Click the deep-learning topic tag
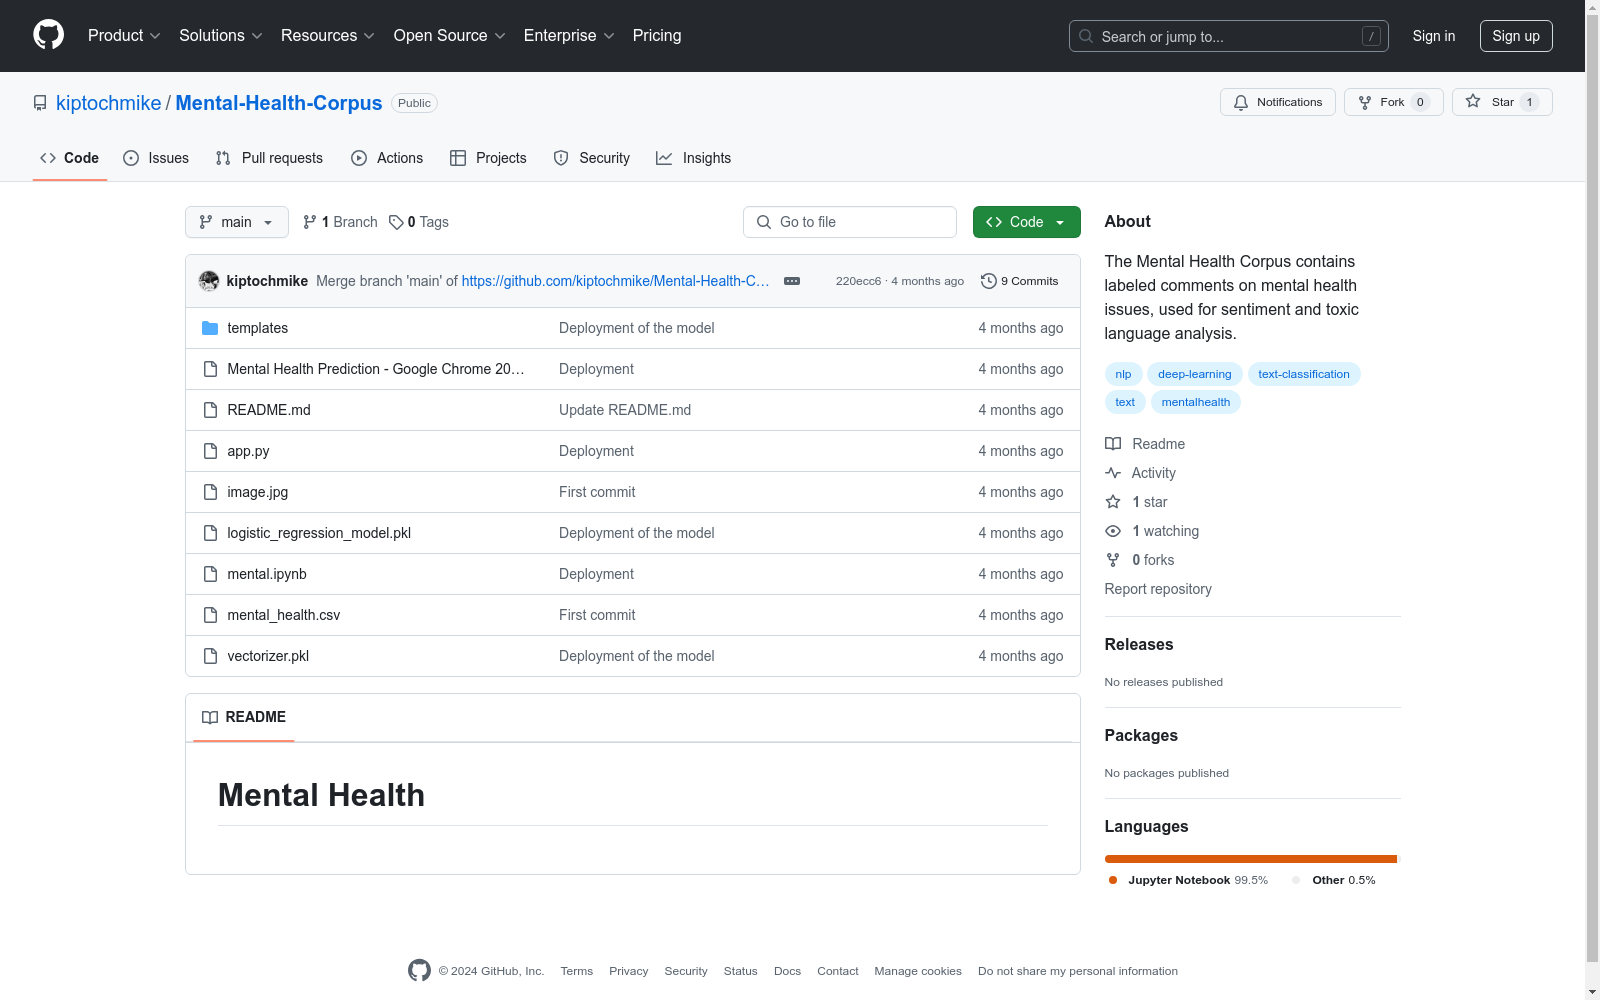This screenshot has width=1600, height=1000. [1194, 374]
